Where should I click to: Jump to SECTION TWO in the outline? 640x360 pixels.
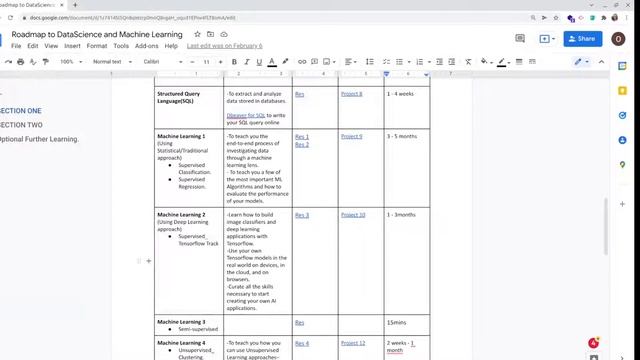[21, 125]
